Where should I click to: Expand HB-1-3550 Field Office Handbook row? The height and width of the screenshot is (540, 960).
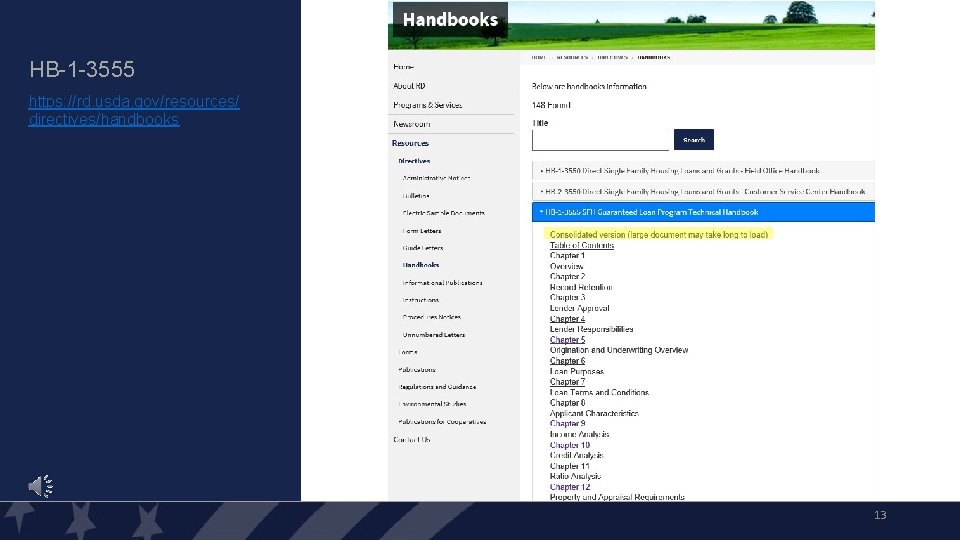pyautogui.click(x=703, y=171)
